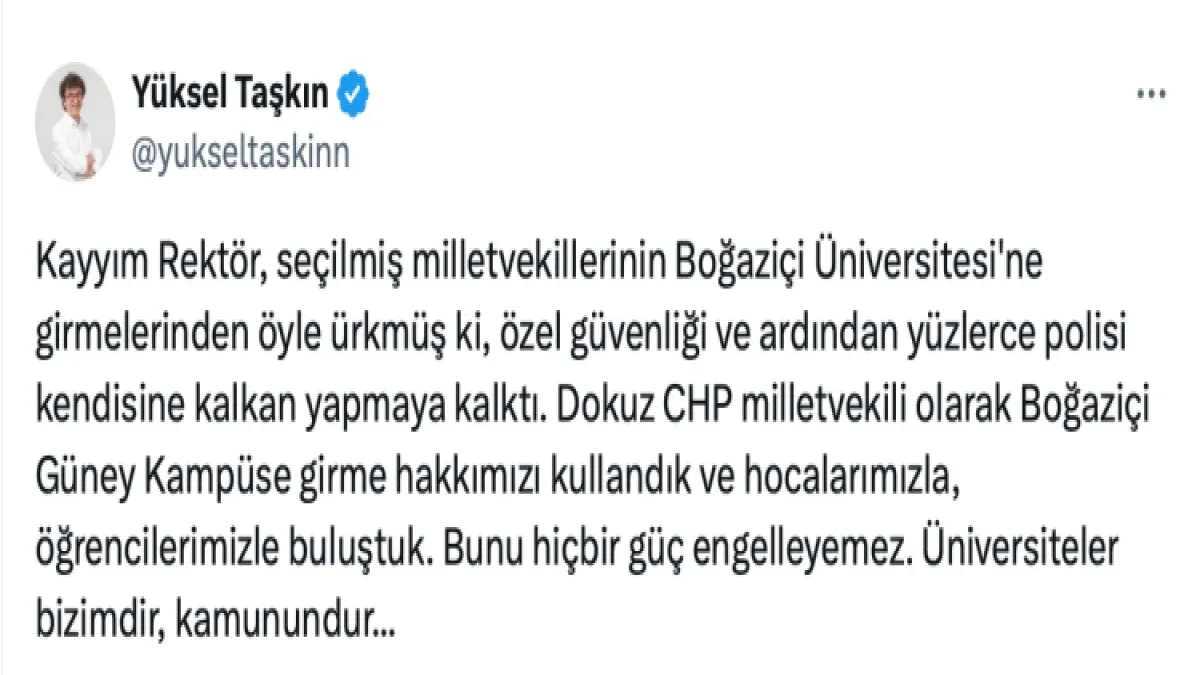This screenshot has height=675, width=1200.
Task: Open the @yukseltaskinn handle link
Action: [x=240, y=155]
